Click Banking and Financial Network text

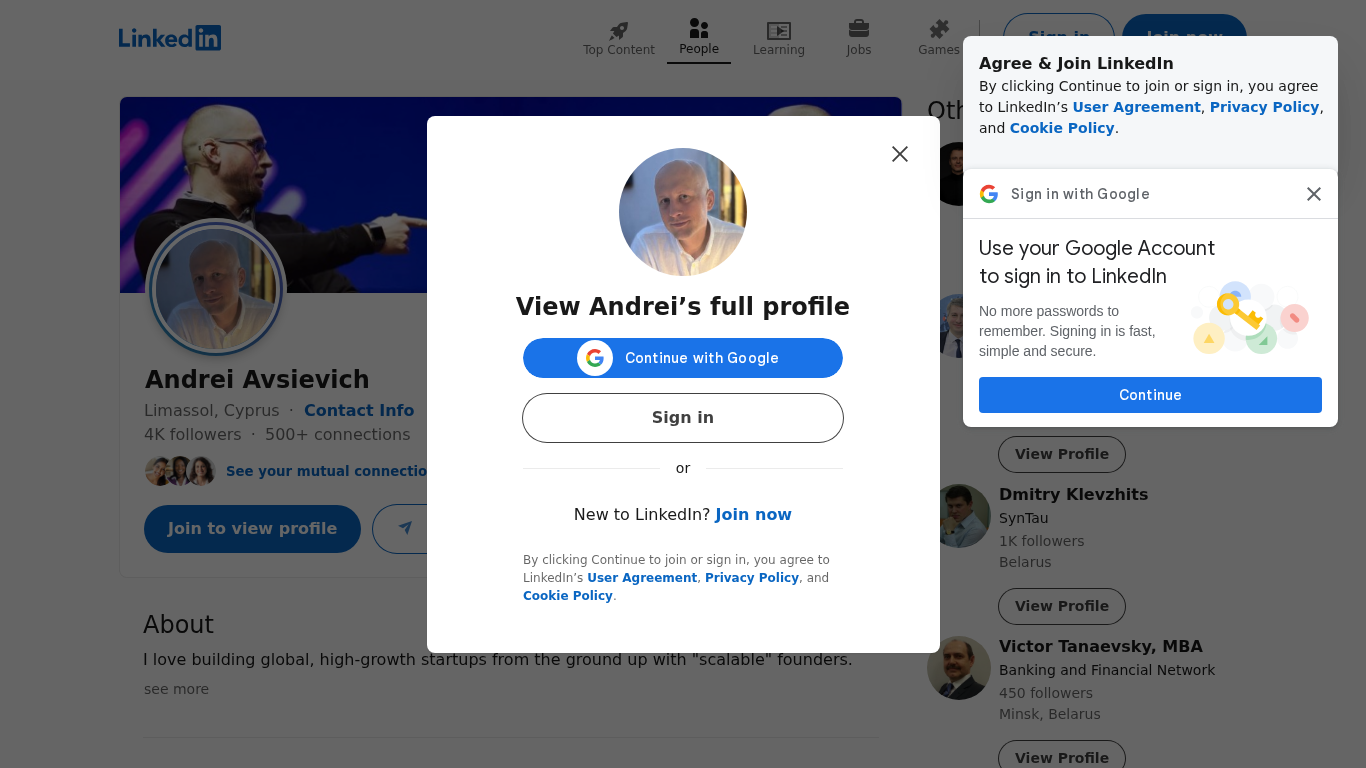(1107, 671)
